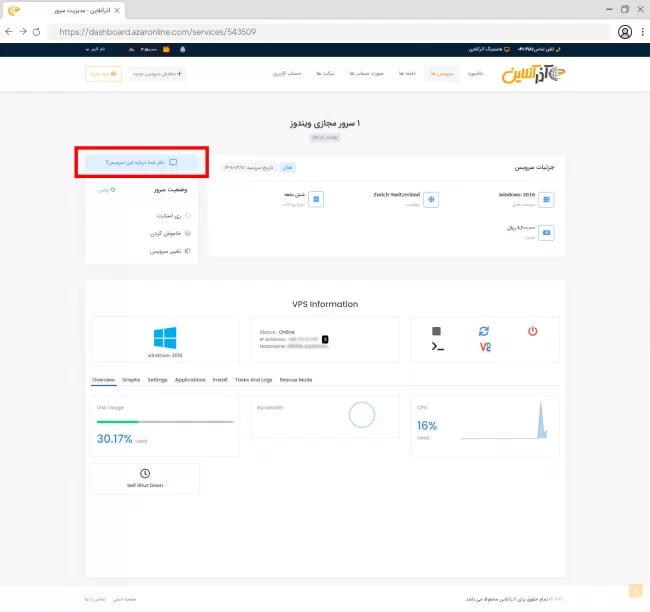Viewport: 650px width, 612px height.
Task: Switch to the Graphs tab
Action: (x=131, y=380)
